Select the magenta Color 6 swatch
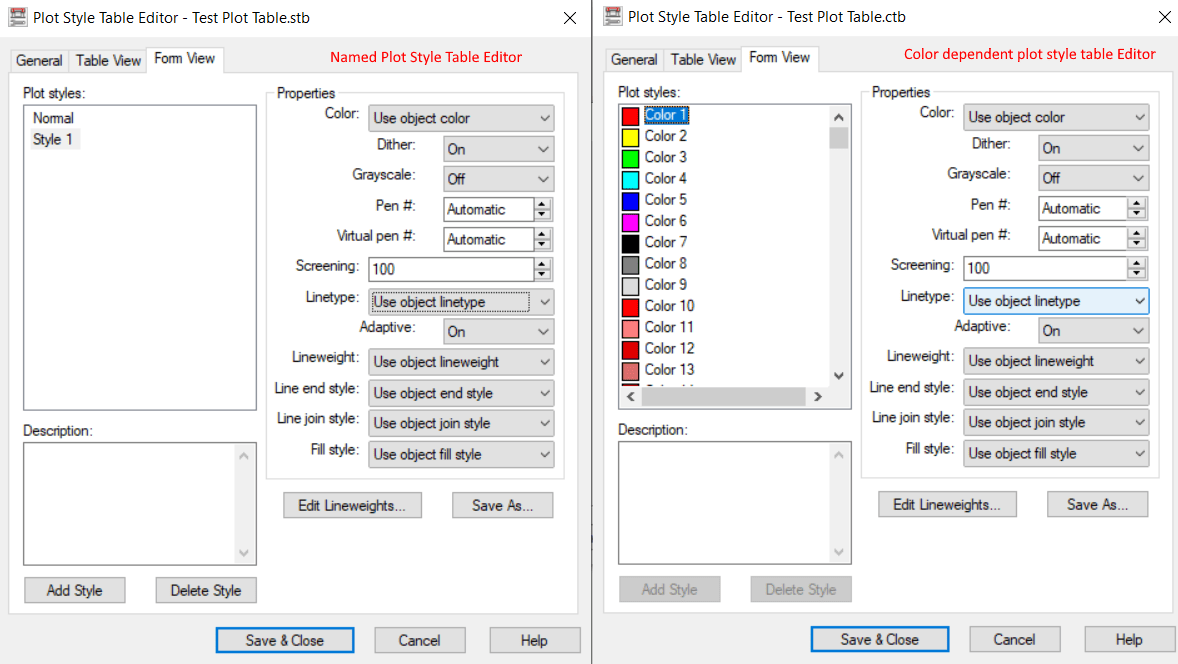The image size is (1178, 664). point(630,222)
